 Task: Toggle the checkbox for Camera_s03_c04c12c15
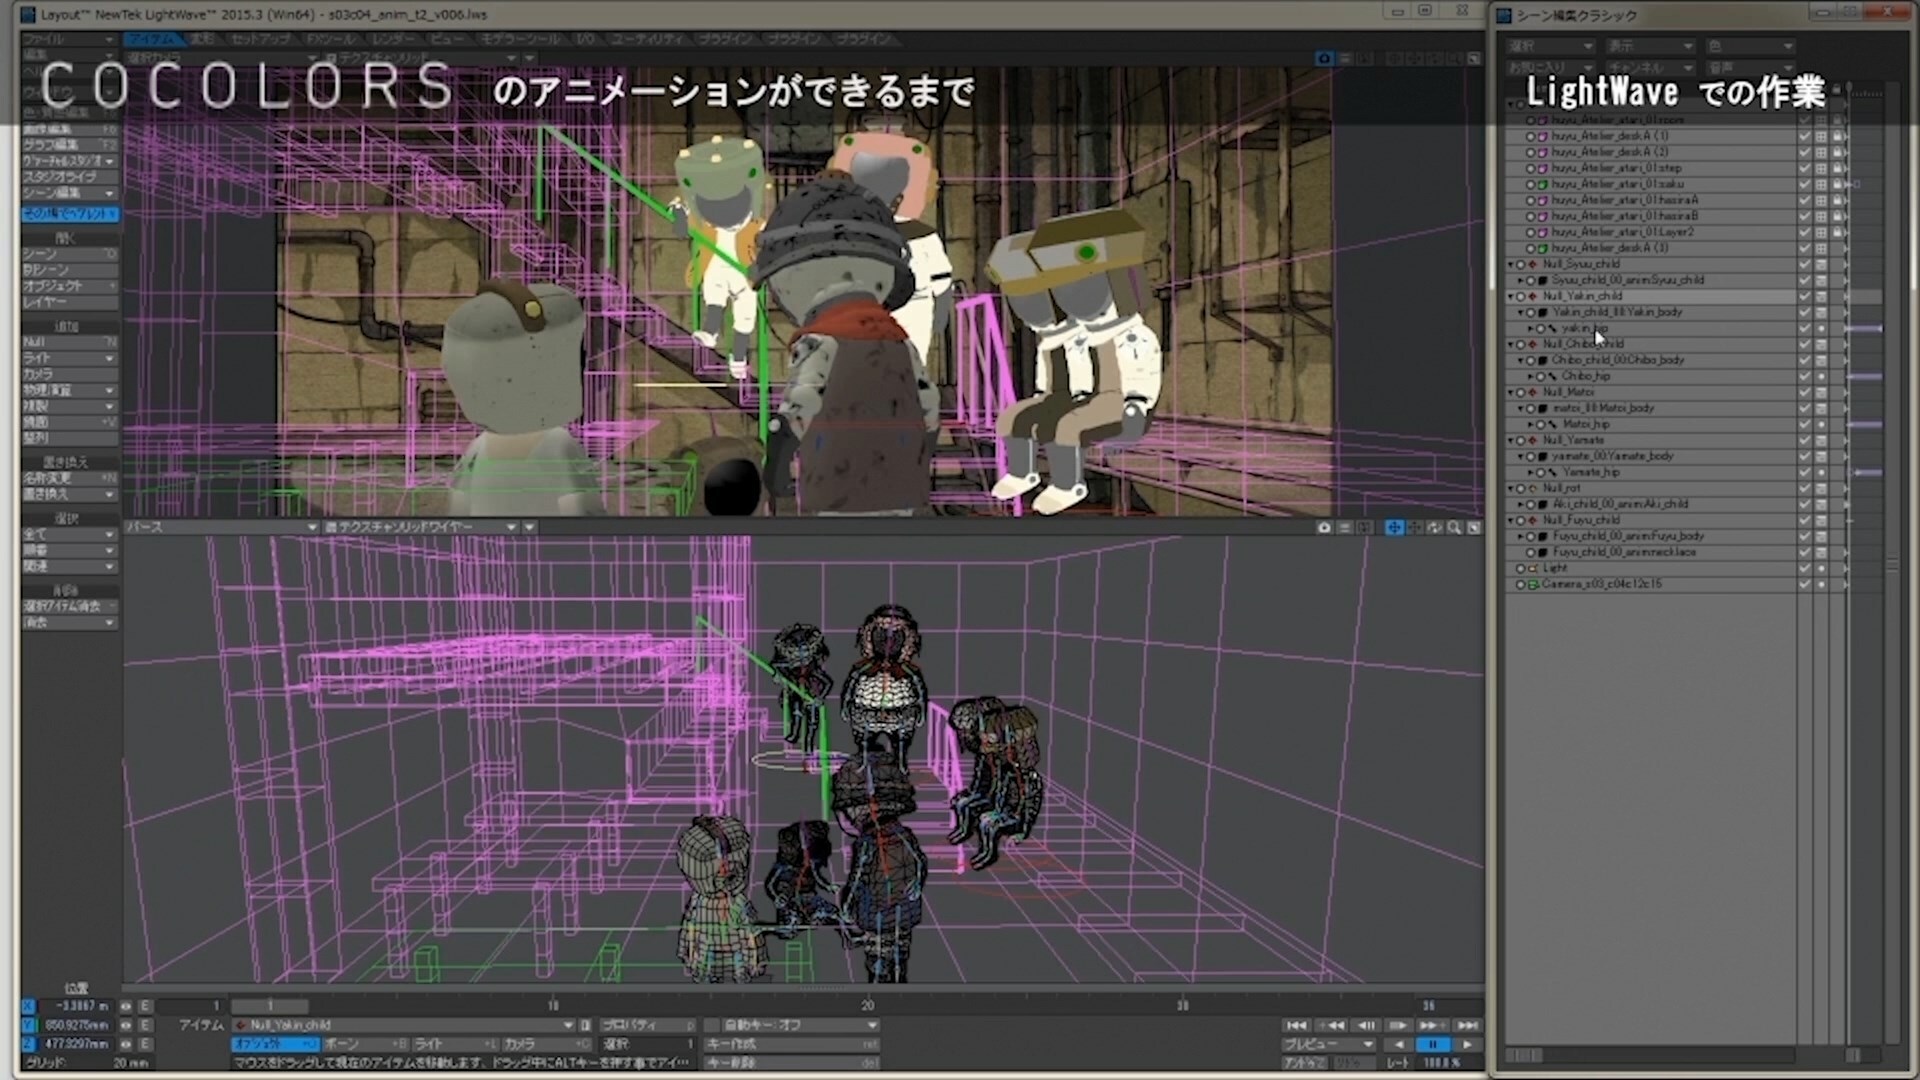tap(1804, 584)
